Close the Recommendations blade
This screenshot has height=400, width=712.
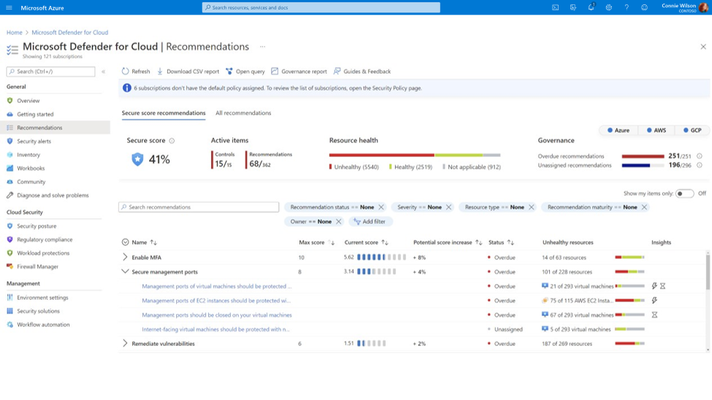pos(703,47)
